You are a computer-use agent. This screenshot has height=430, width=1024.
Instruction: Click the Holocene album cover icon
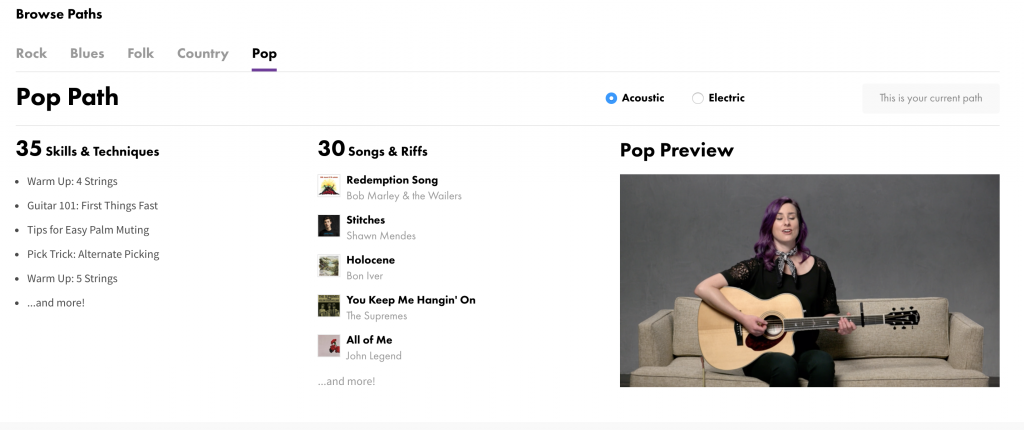tap(328, 266)
